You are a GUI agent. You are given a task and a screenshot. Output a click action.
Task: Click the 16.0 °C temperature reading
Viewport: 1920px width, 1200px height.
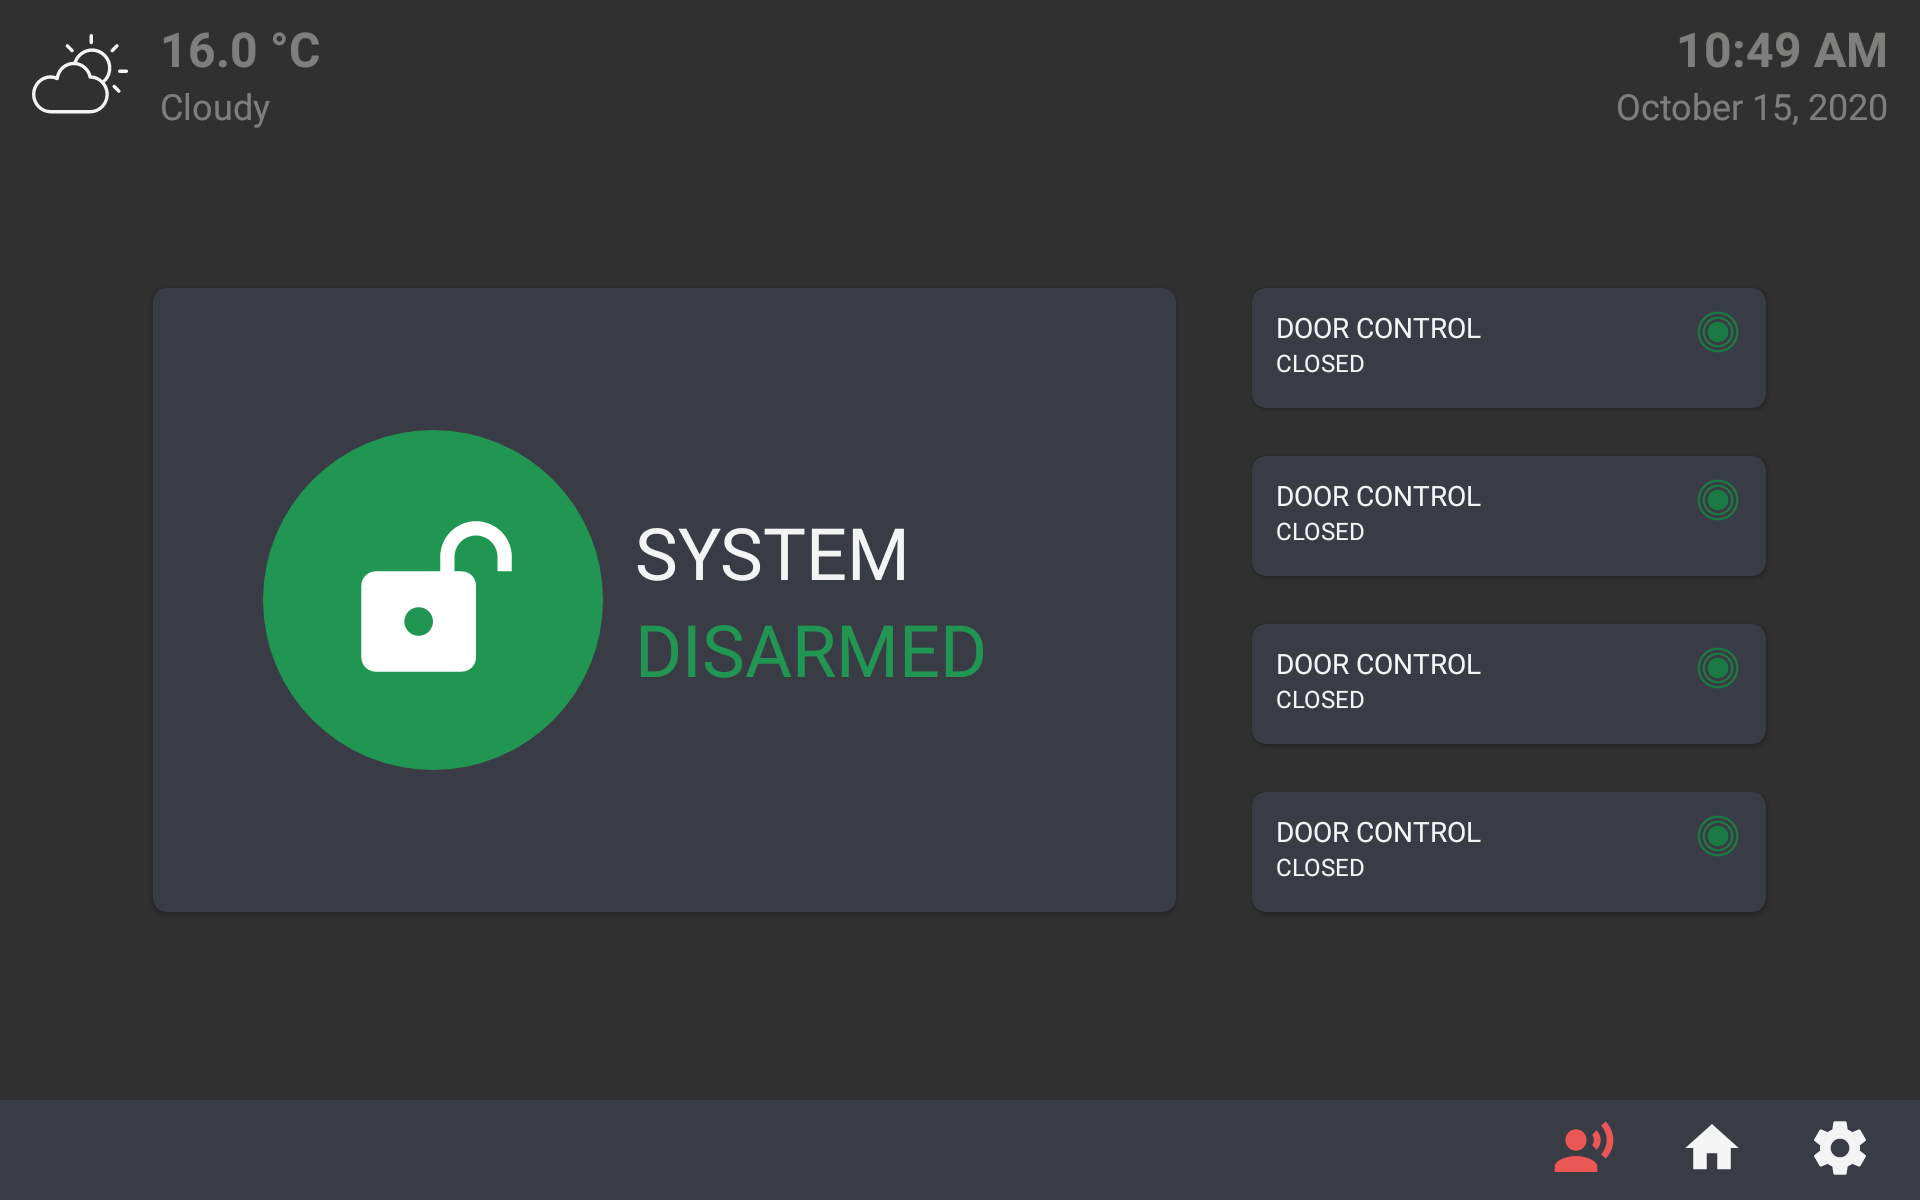click(240, 52)
